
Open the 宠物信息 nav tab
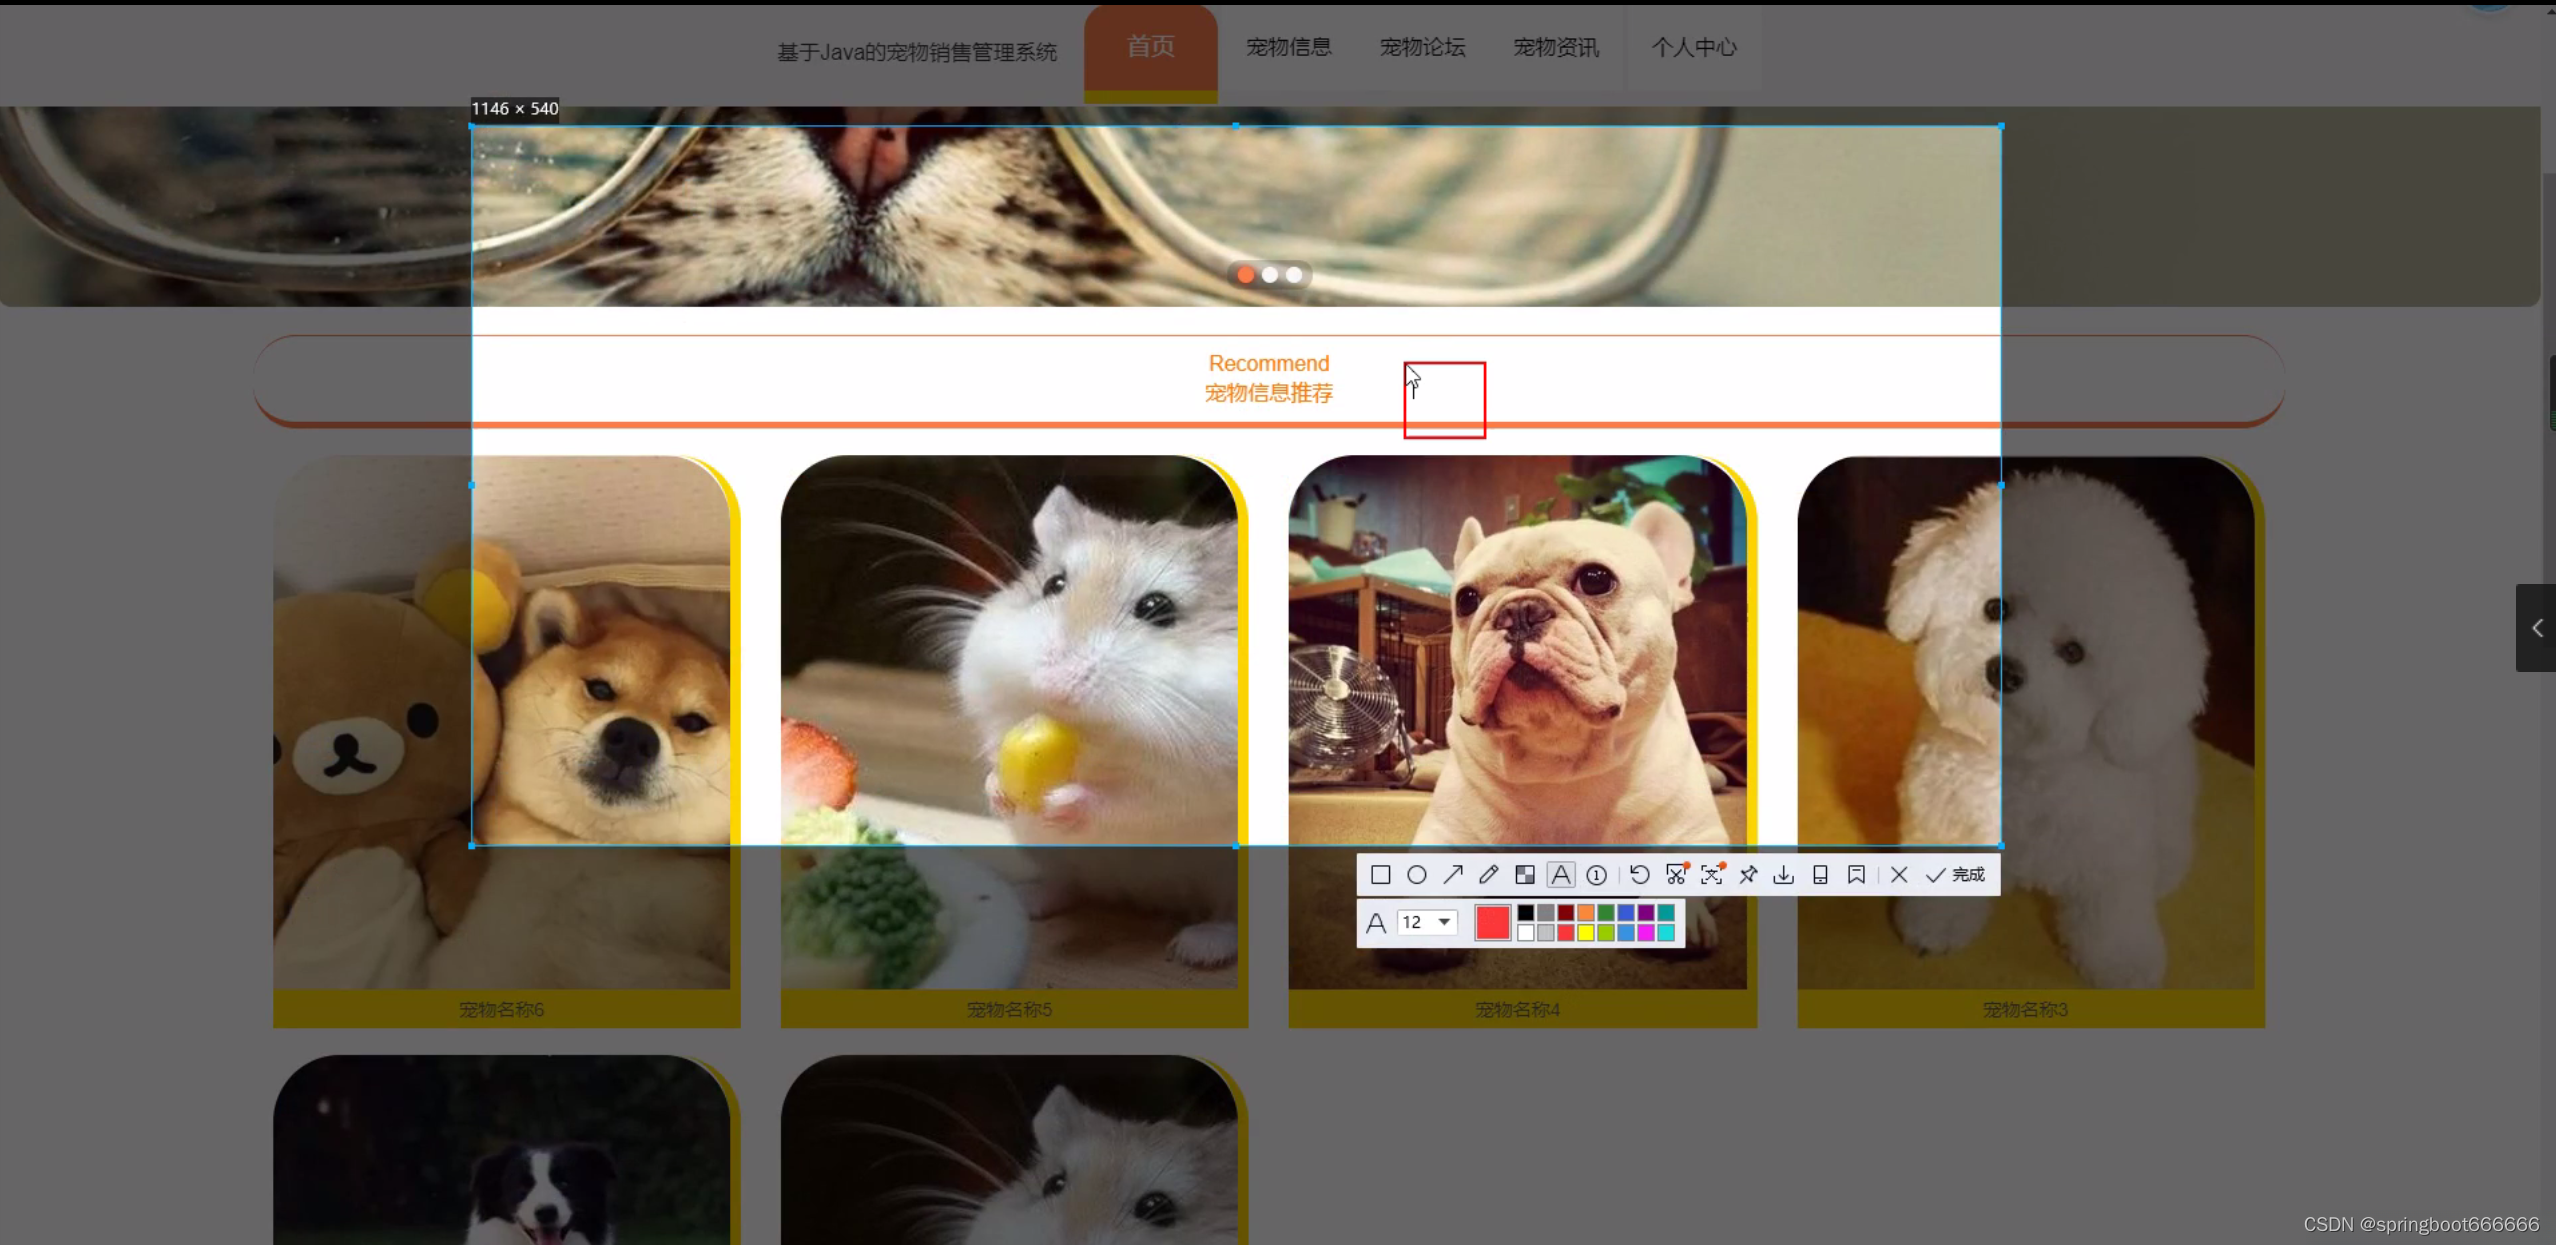(x=1288, y=47)
